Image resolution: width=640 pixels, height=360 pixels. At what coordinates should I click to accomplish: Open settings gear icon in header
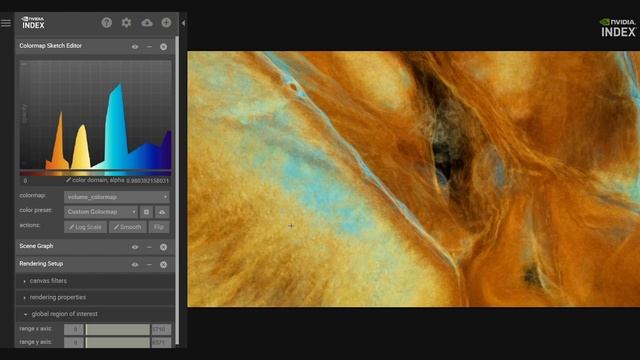[x=127, y=22]
